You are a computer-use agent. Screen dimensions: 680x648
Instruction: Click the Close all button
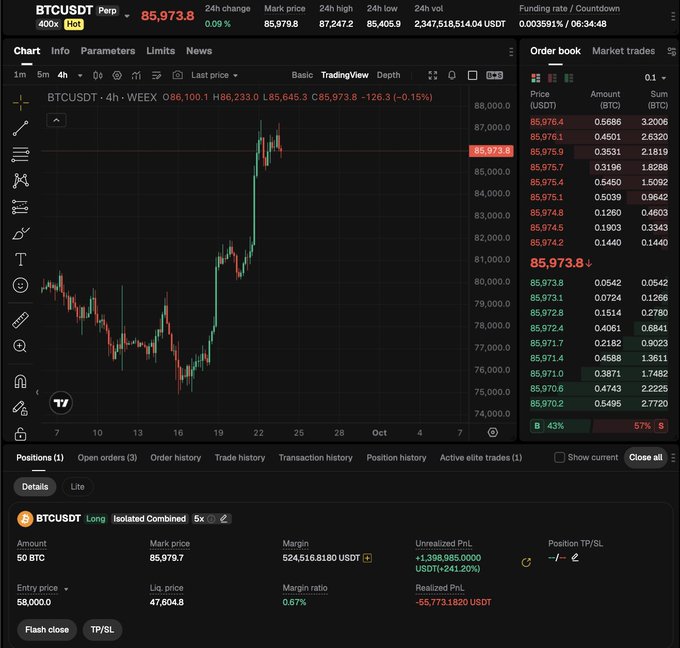coord(645,457)
